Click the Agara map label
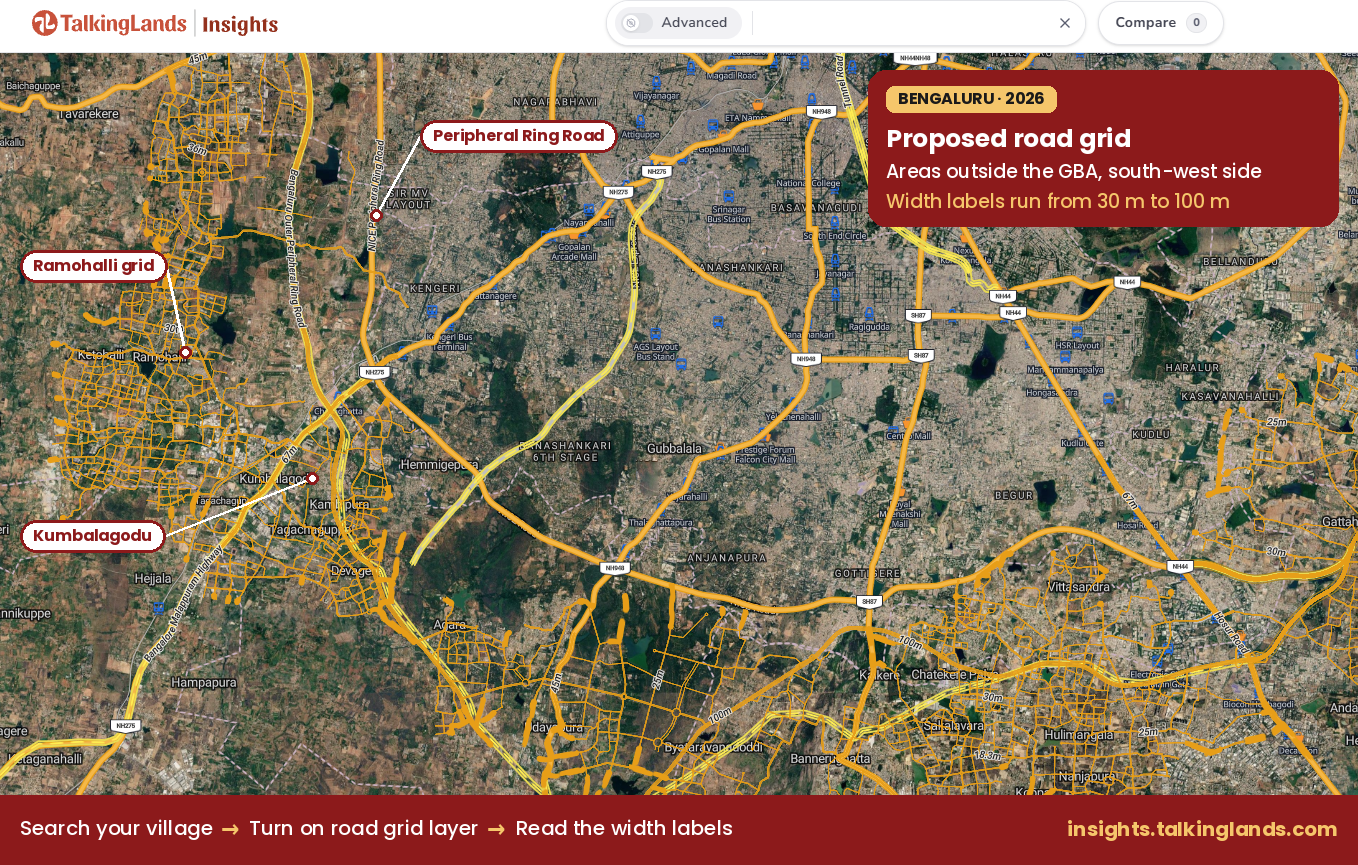Viewport: 1358px width, 865px height. point(450,625)
